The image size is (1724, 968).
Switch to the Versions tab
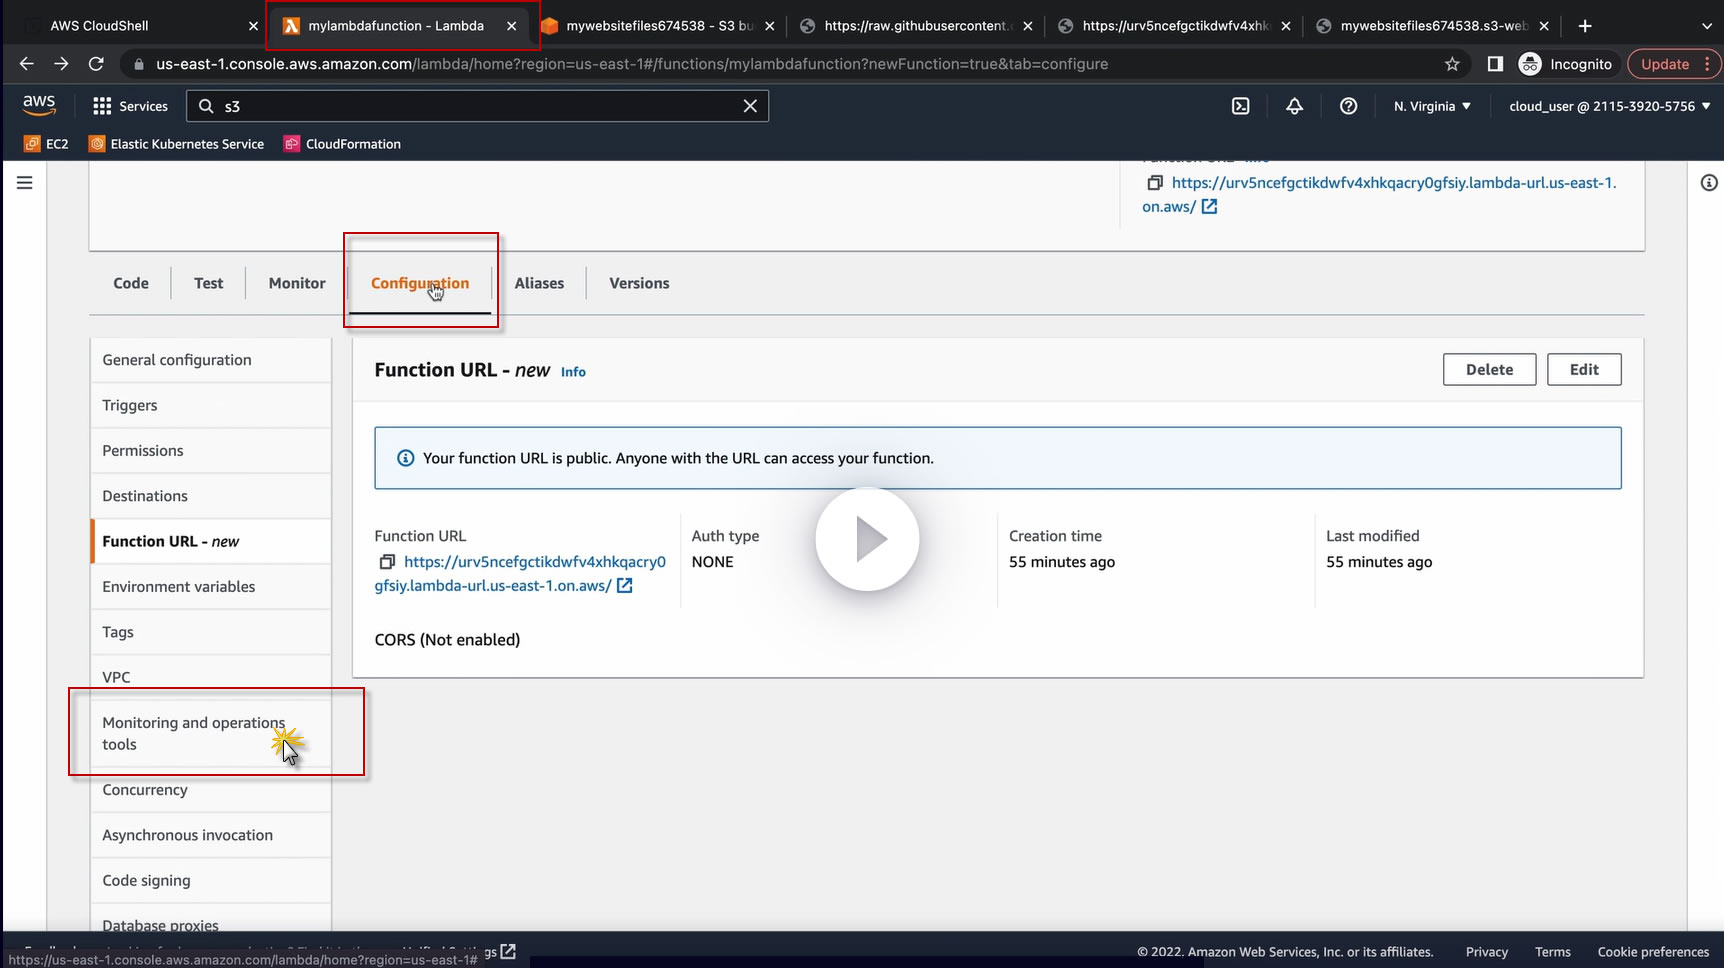coord(639,283)
